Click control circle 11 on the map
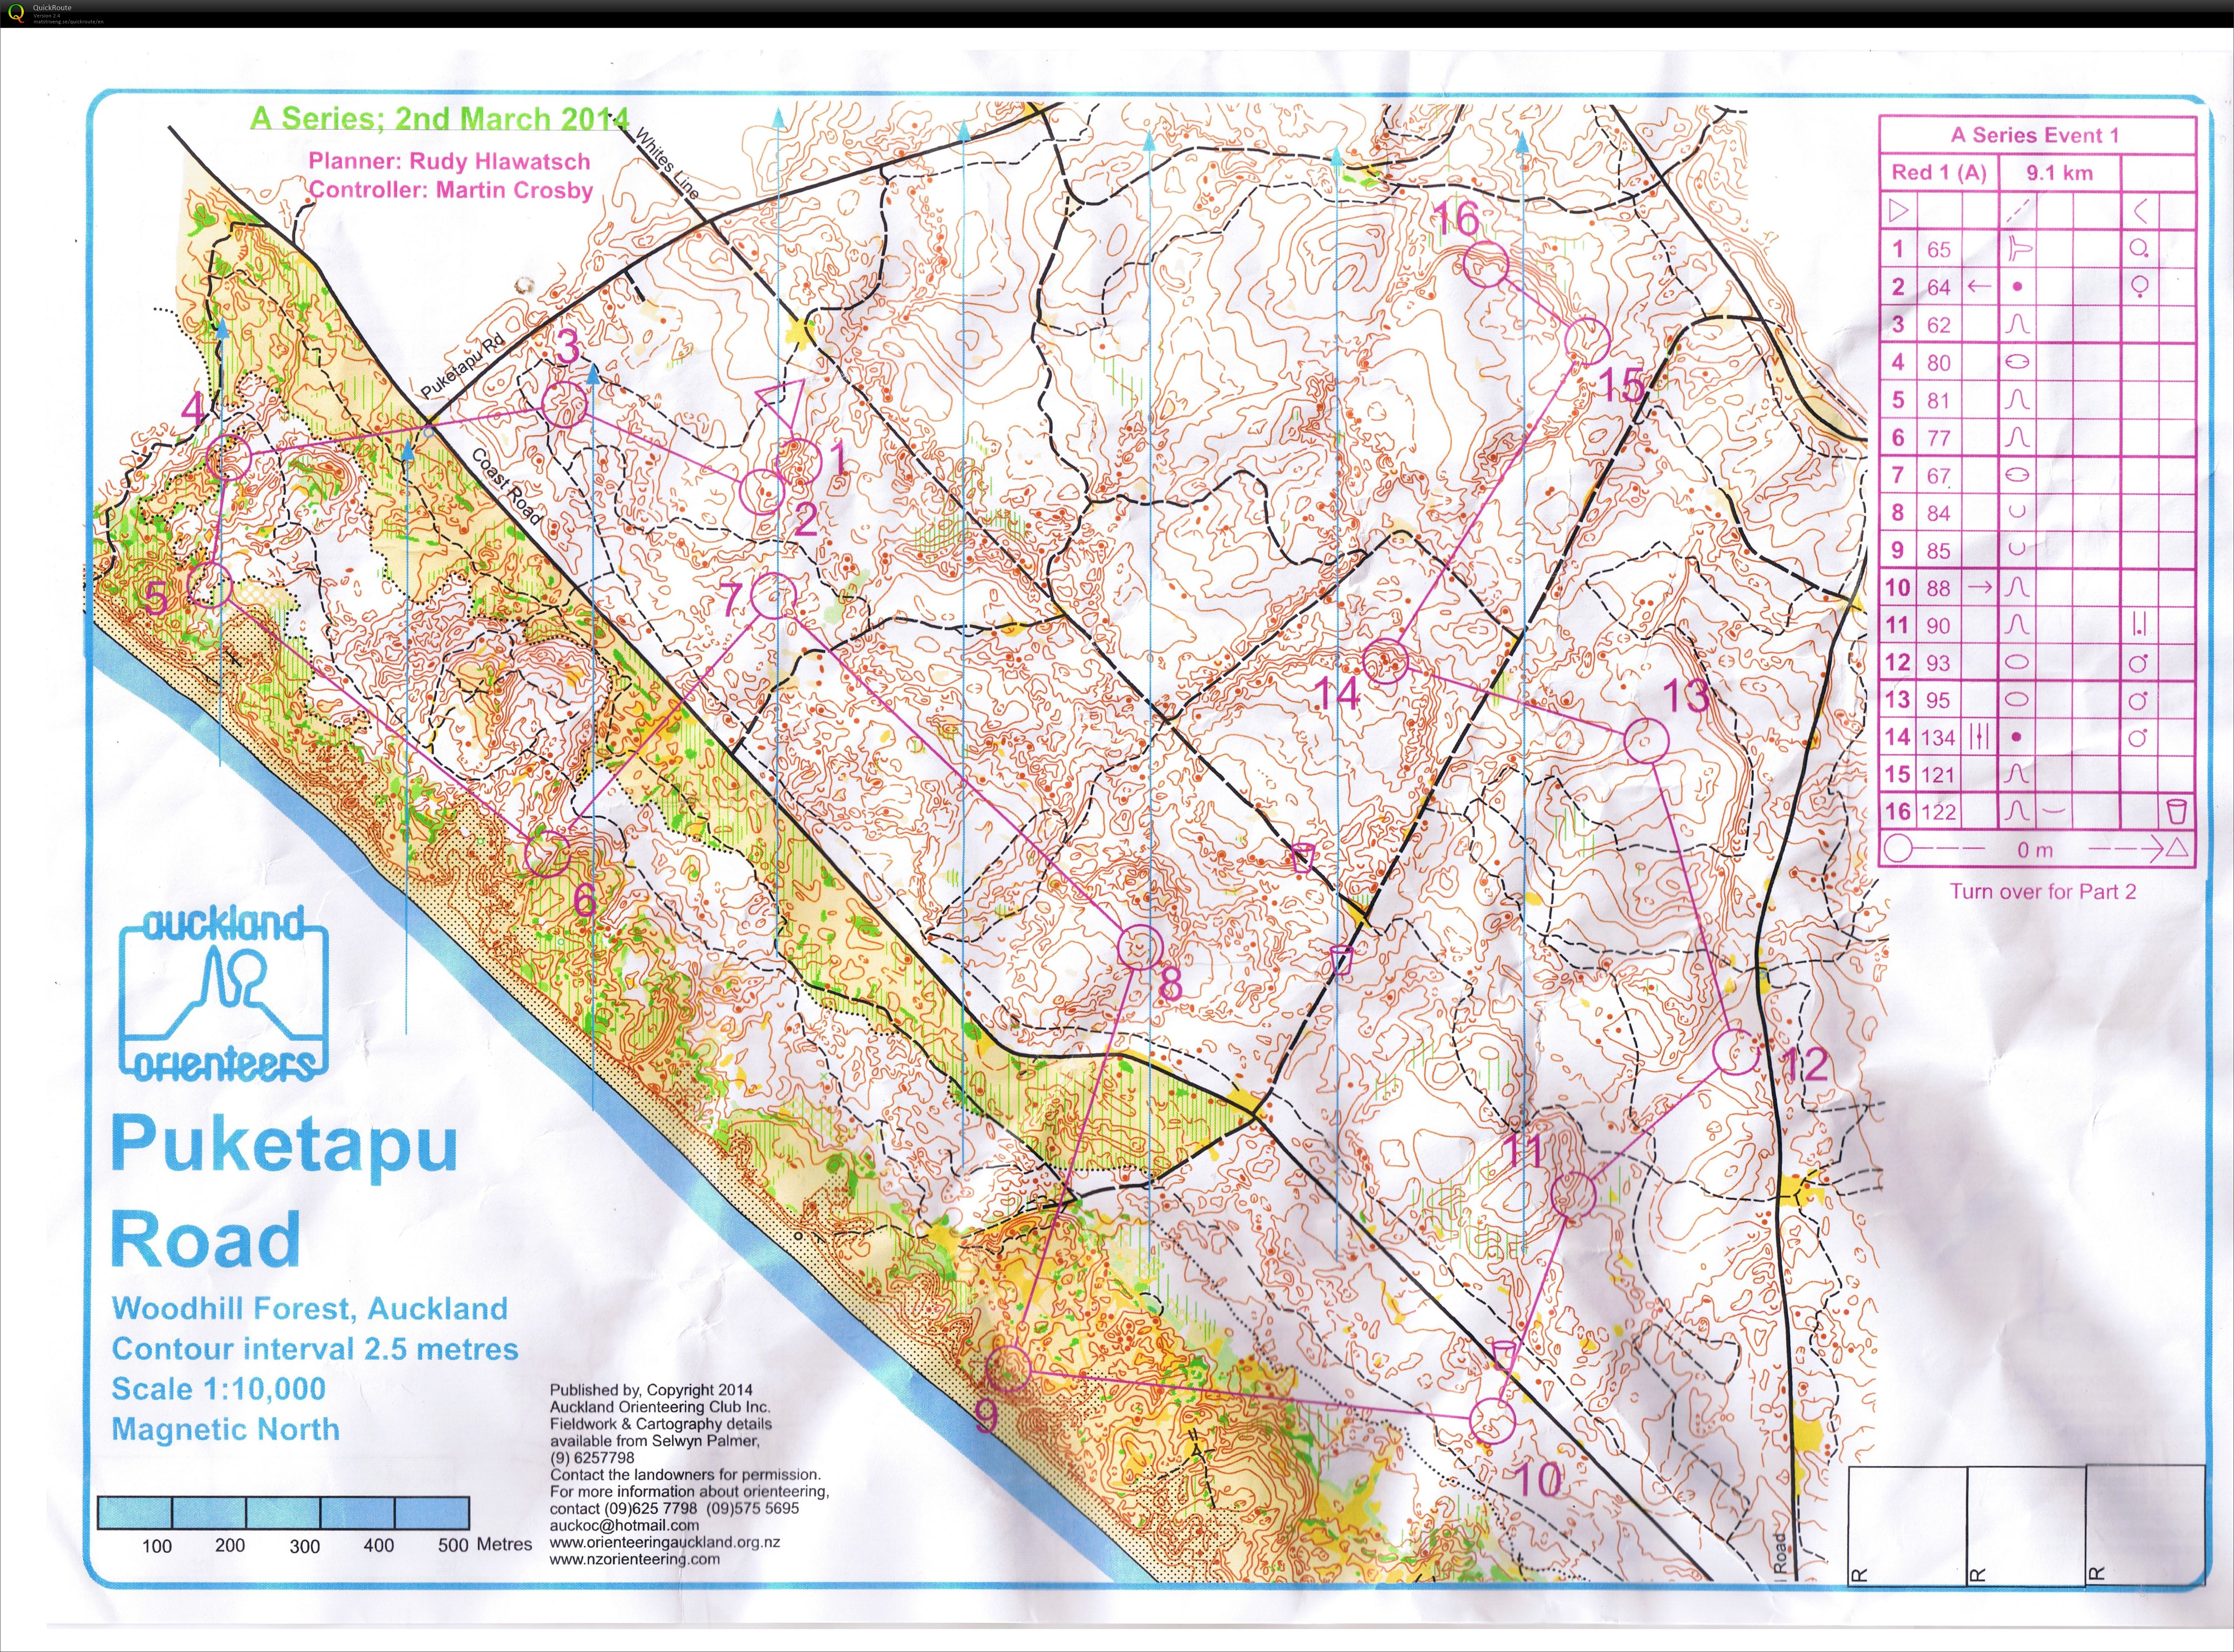The width and height of the screenshot is (2234, 1652). pos(1573,1194)
